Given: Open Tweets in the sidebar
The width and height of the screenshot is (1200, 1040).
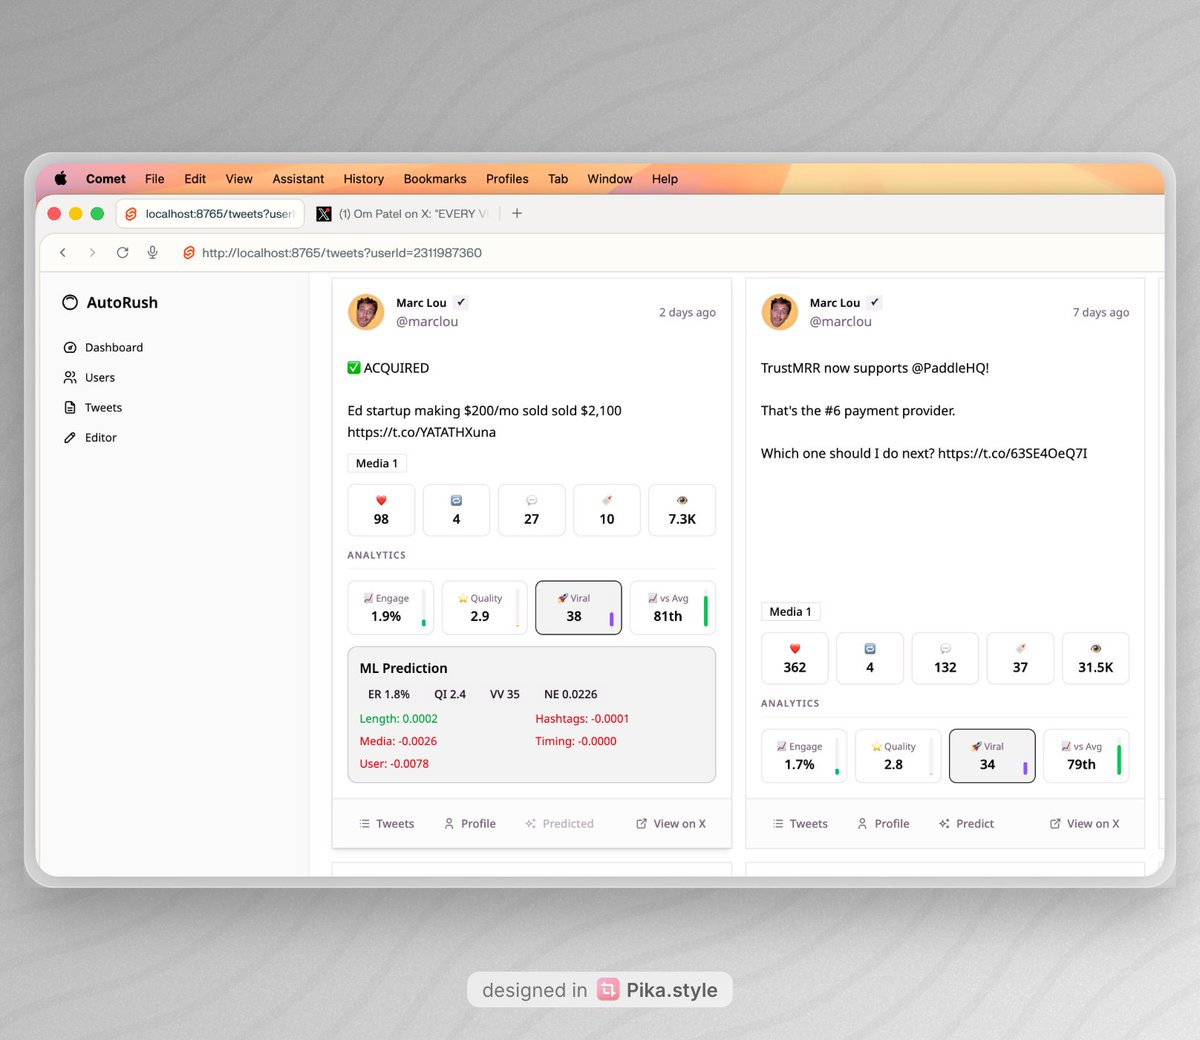Looking at the screenshot, I should tap(93, 408).
